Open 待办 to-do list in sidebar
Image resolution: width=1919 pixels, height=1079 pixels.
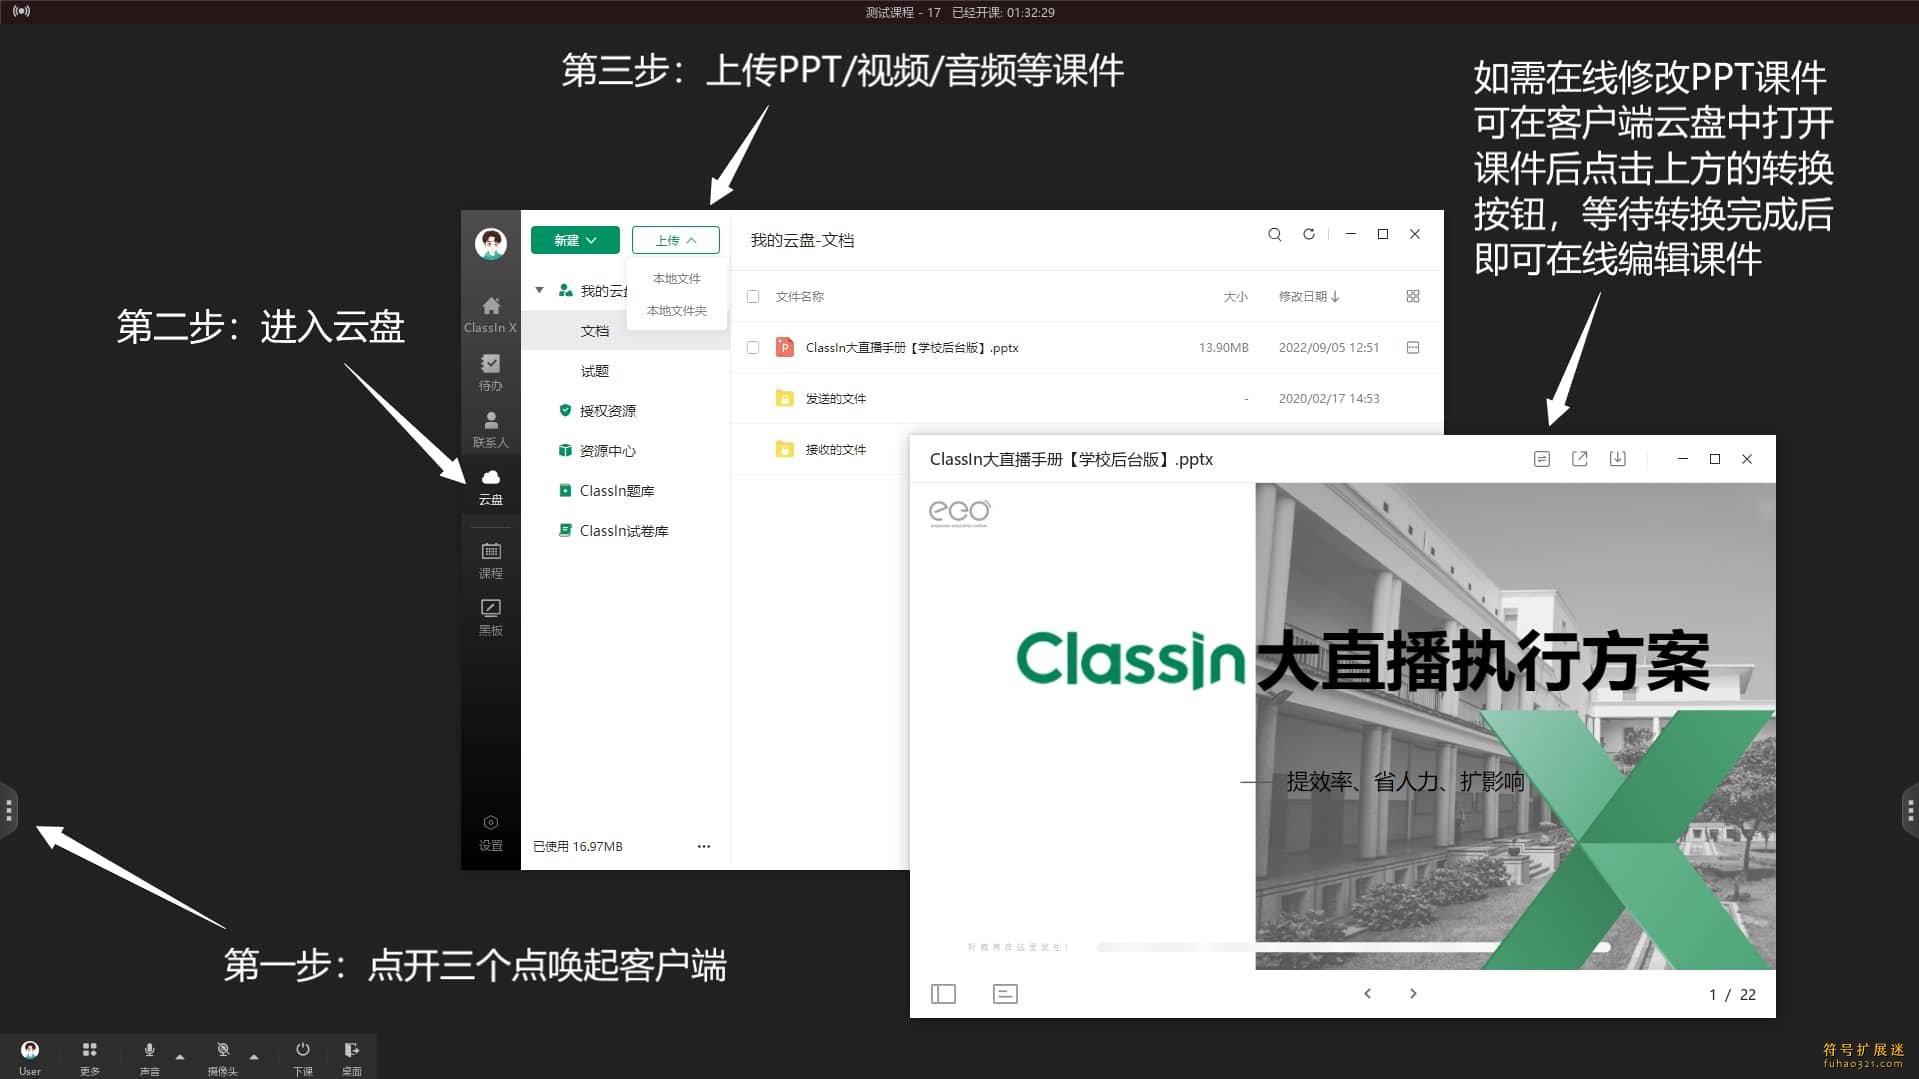click(x=490, y=372)
